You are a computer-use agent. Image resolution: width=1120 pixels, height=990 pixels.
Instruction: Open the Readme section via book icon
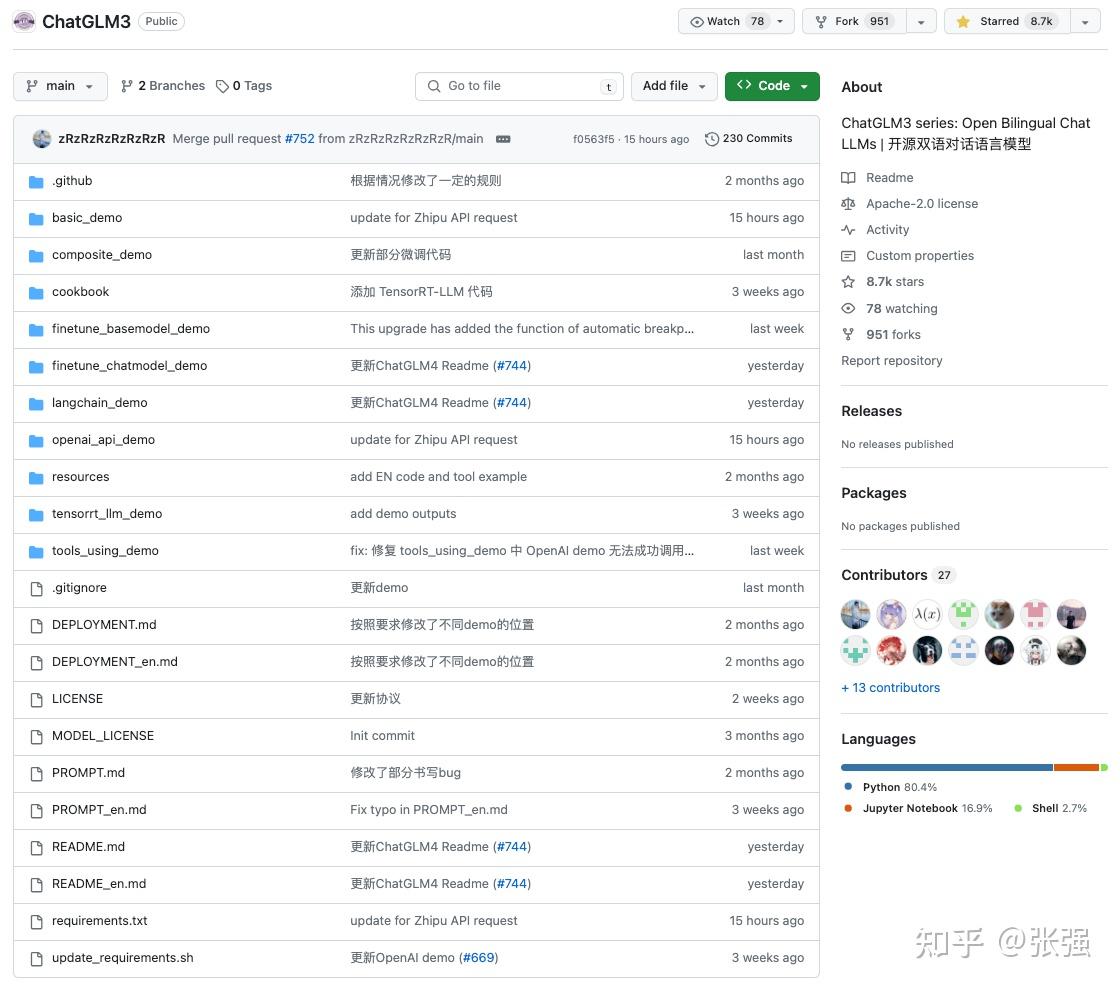849,177
